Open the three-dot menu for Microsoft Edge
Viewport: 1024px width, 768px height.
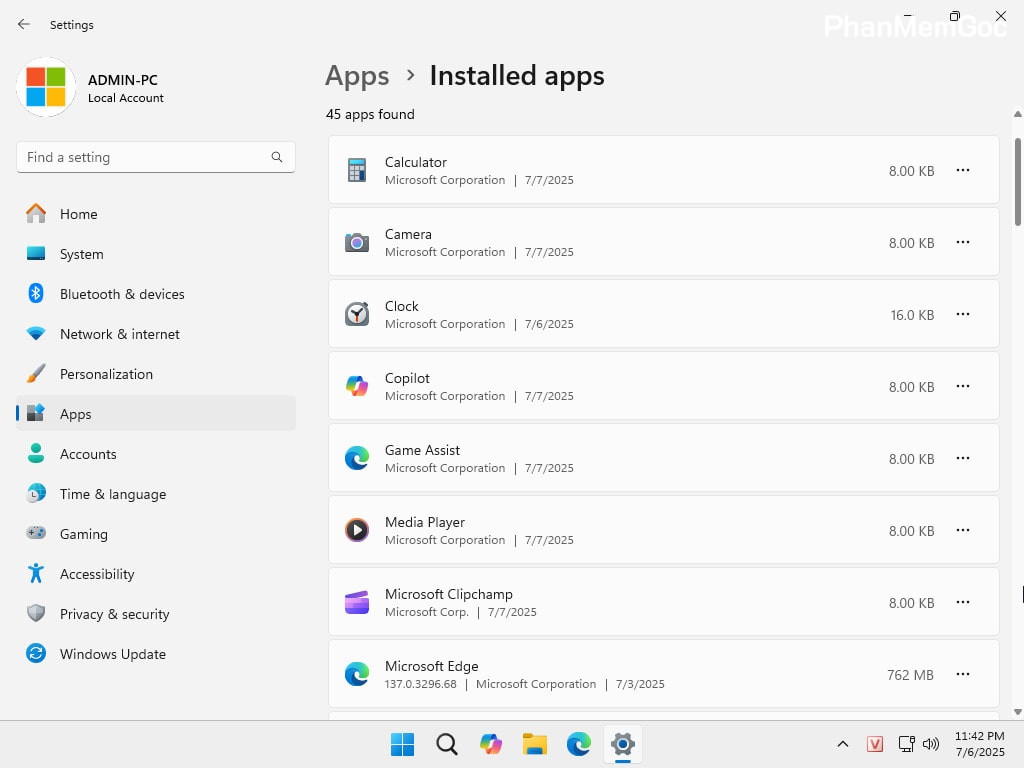[x=962, y=674]
